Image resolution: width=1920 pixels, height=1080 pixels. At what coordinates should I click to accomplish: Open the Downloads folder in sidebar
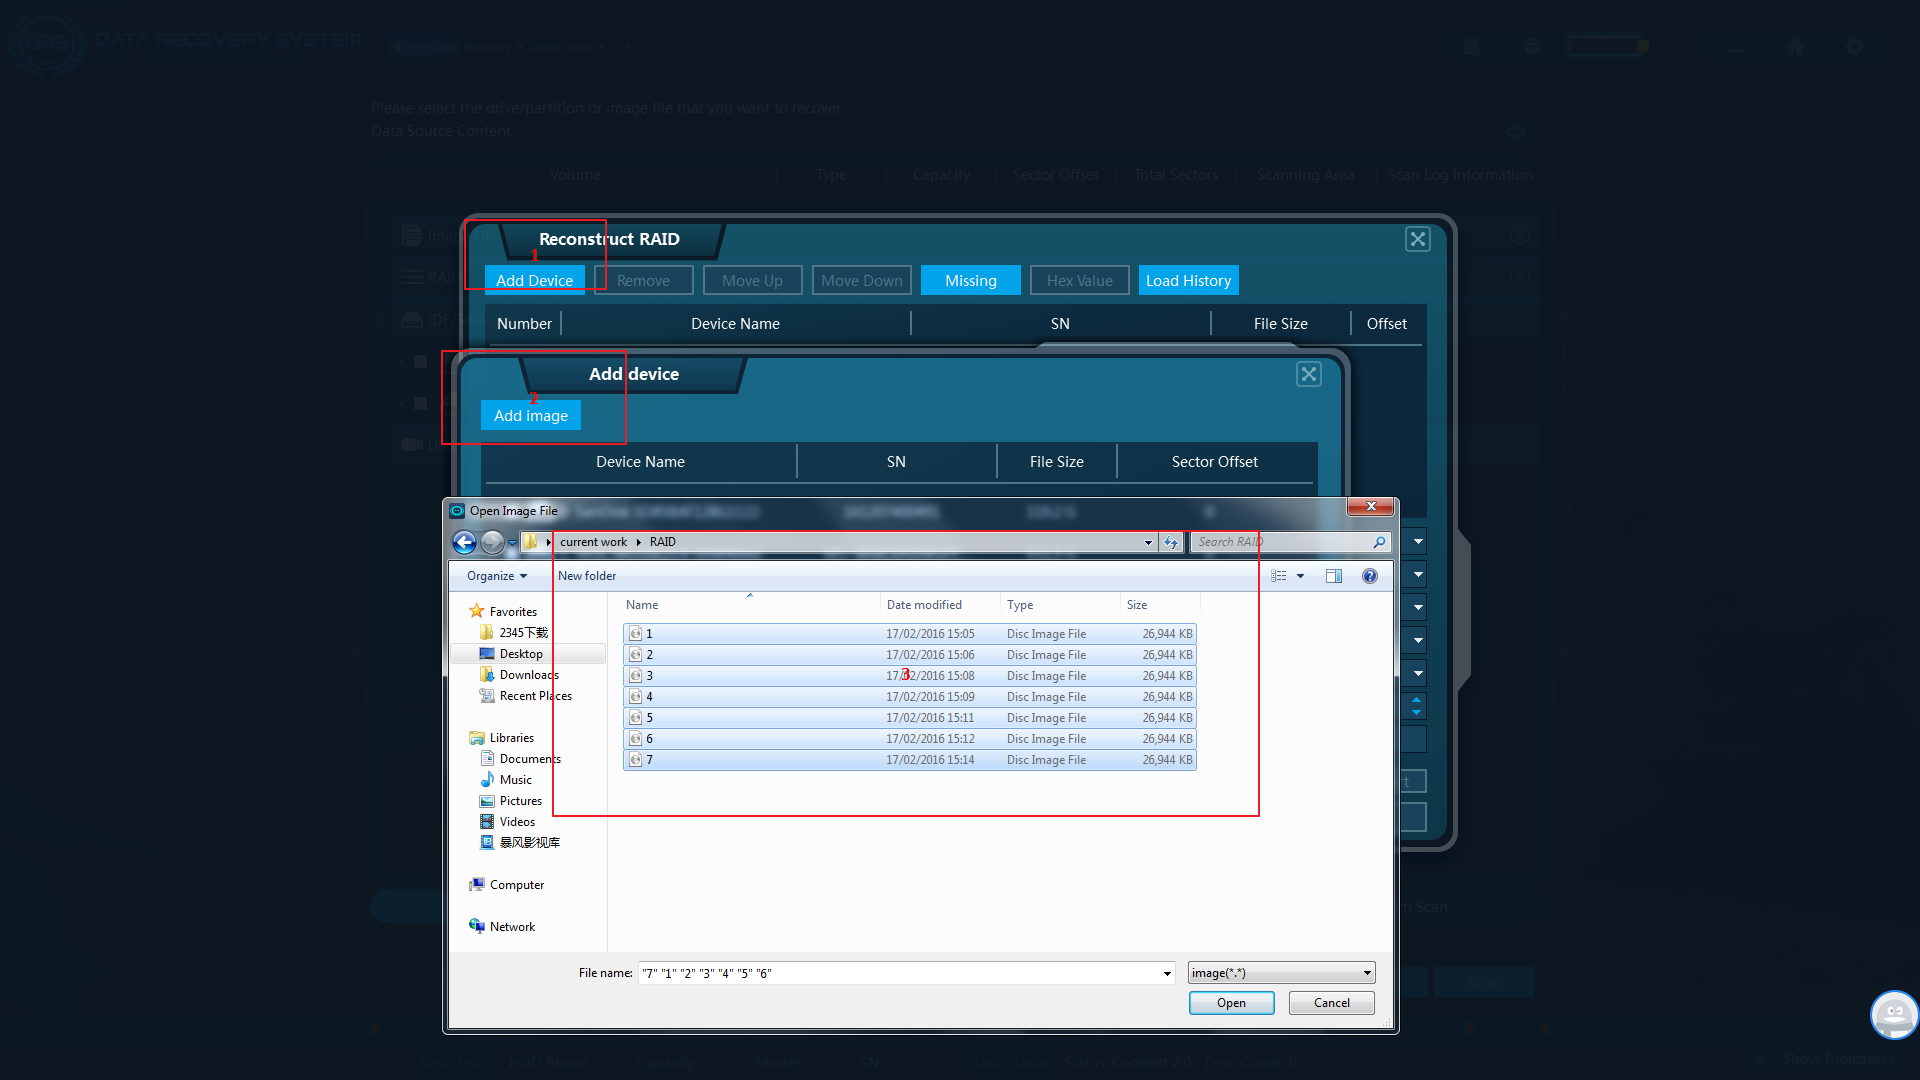click(x=529, y=675)
